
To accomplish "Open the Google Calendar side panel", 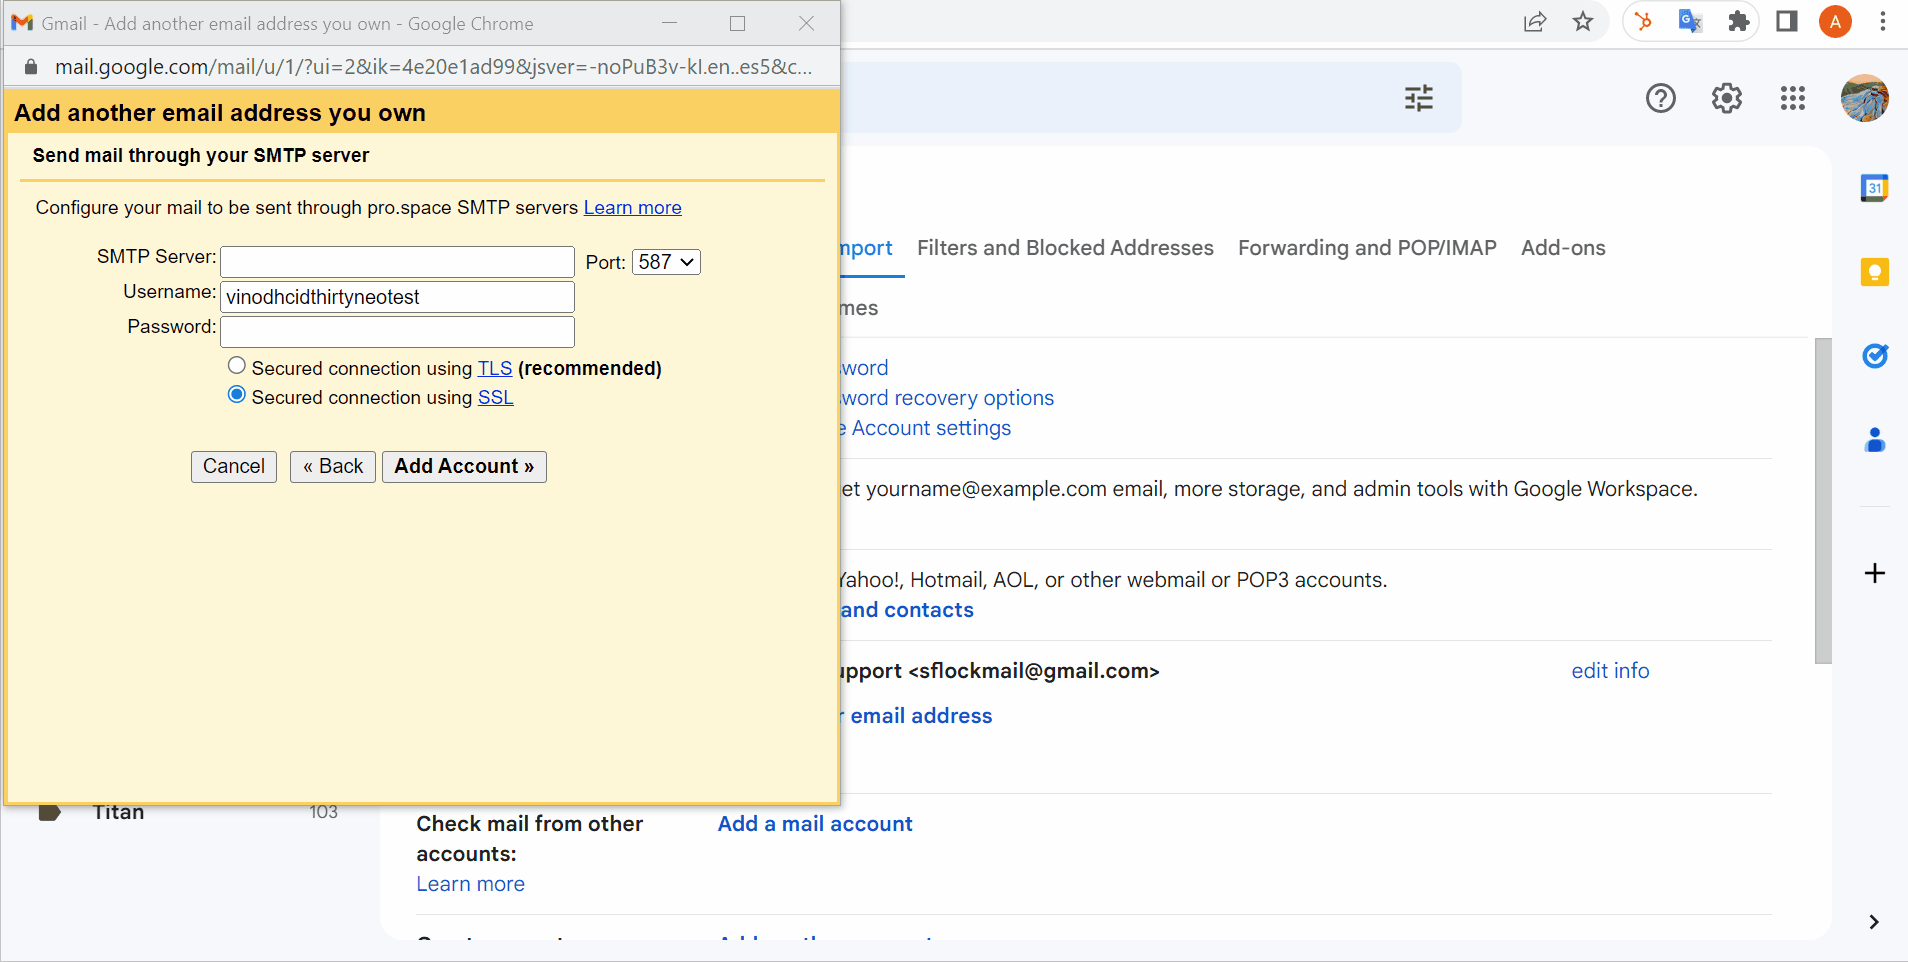I will [1875, 187].
